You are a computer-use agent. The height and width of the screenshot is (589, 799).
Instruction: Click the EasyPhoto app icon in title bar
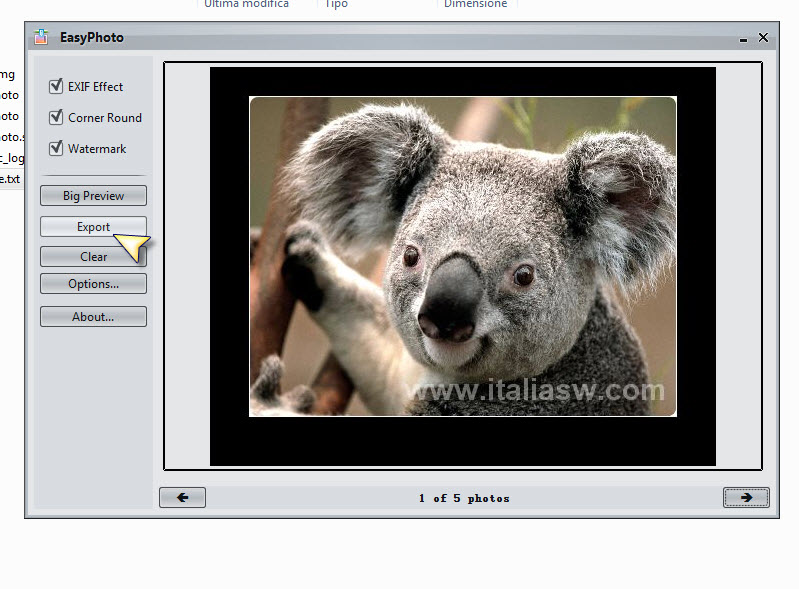click(41, 38)
